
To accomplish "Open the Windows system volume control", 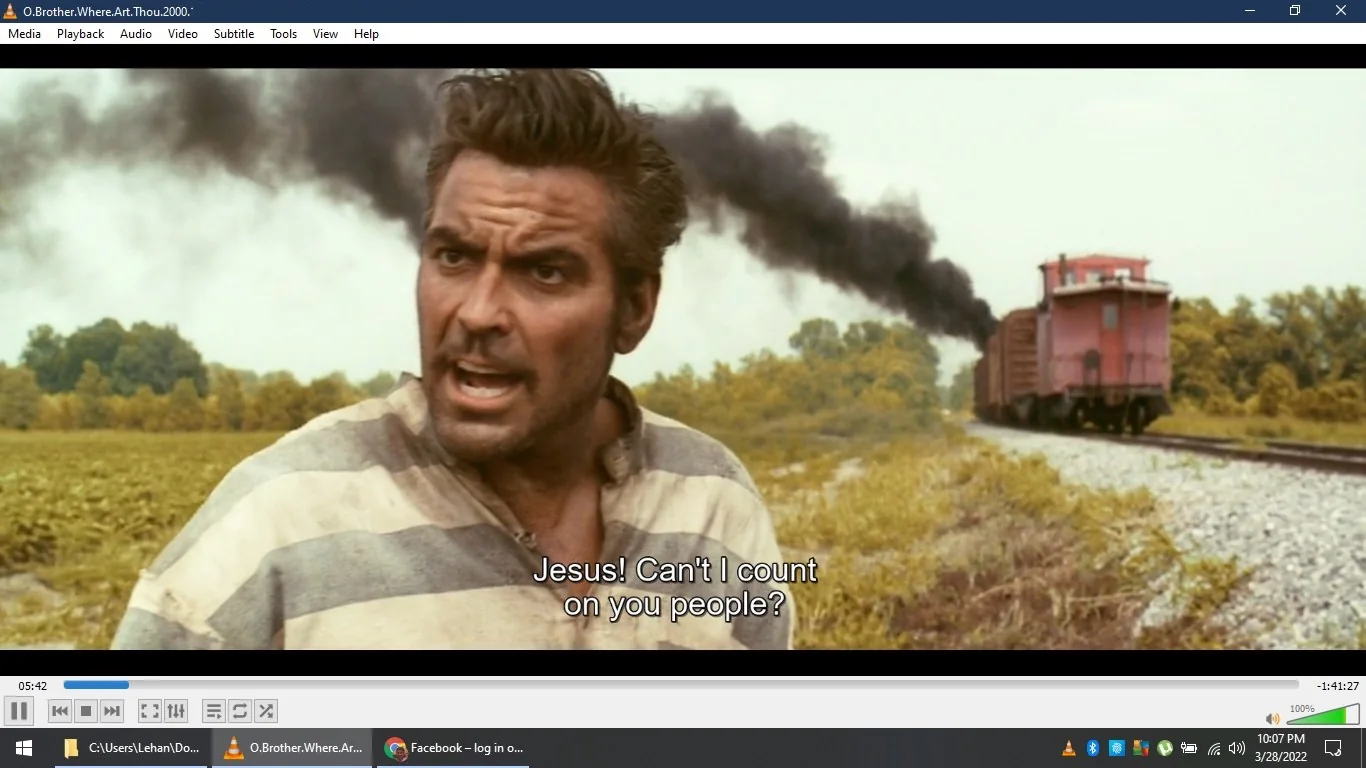I will click(x=1237, y=748).
